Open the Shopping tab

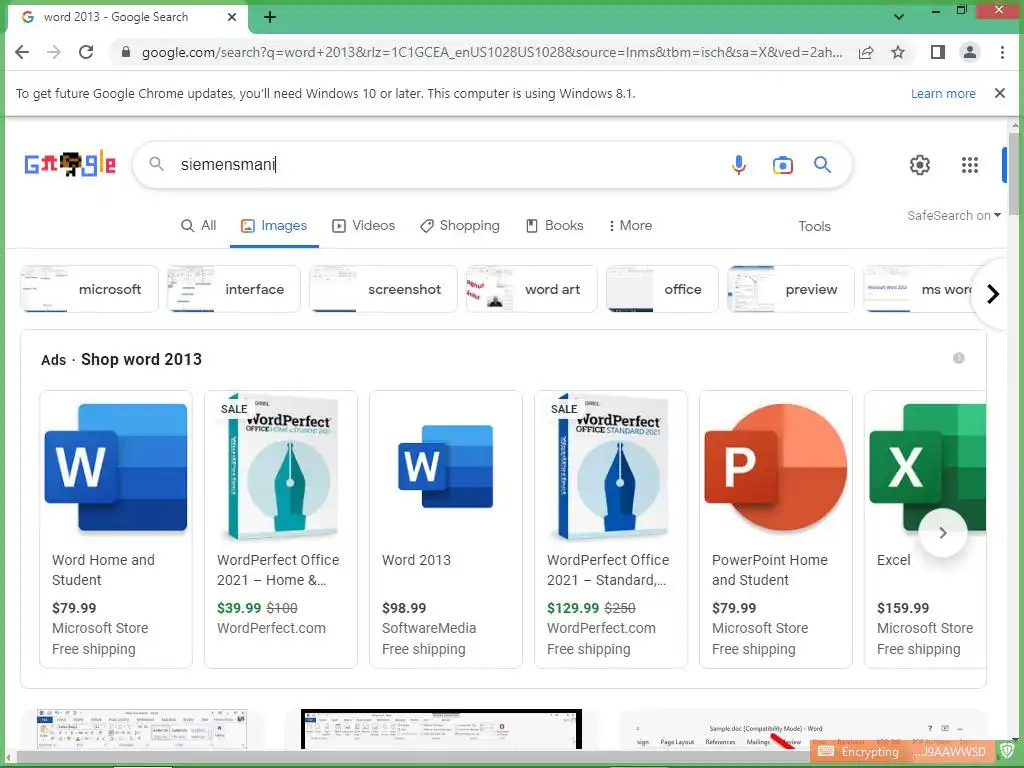tap(460, 226)
